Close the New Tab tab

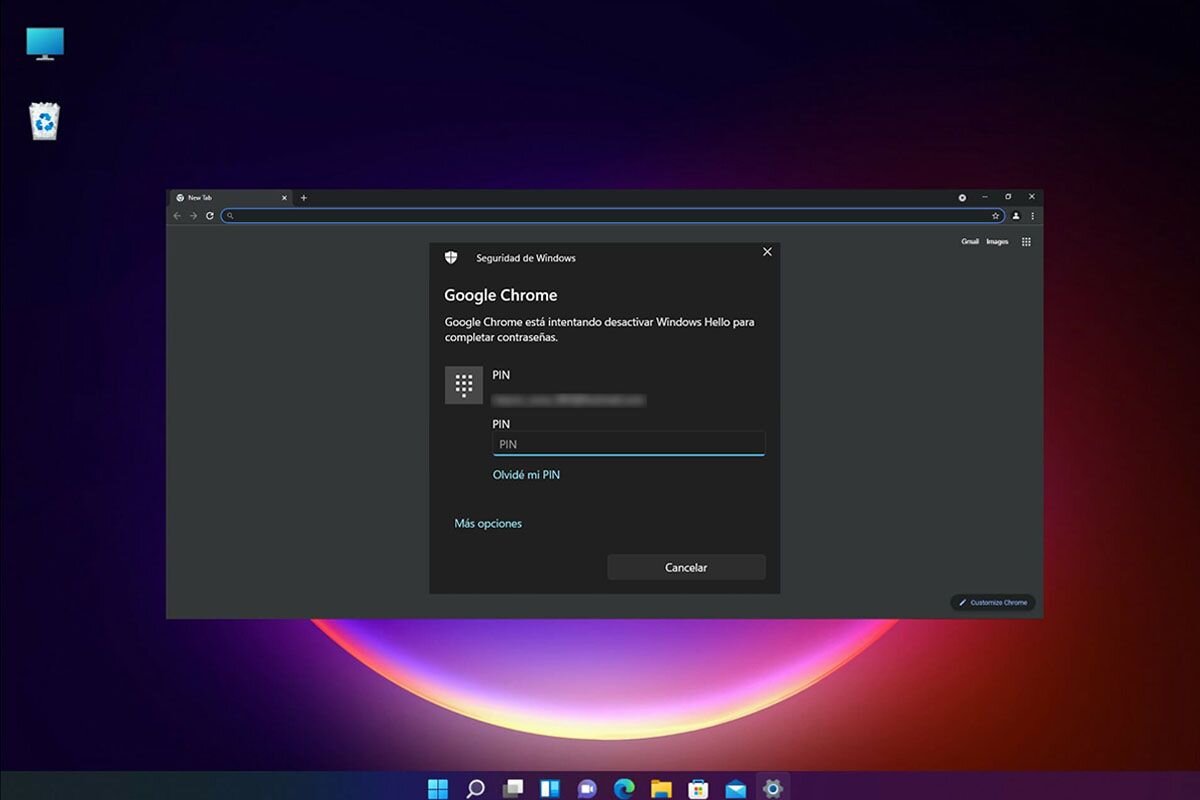pyautogui.click(x=284, y=198)
